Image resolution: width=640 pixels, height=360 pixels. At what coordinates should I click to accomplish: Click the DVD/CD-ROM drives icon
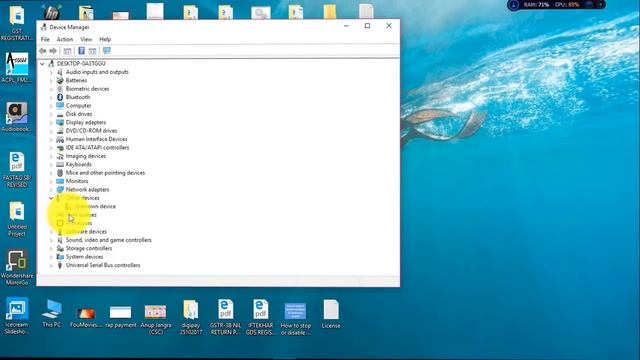pyautogui.click(x=60, y=131)
